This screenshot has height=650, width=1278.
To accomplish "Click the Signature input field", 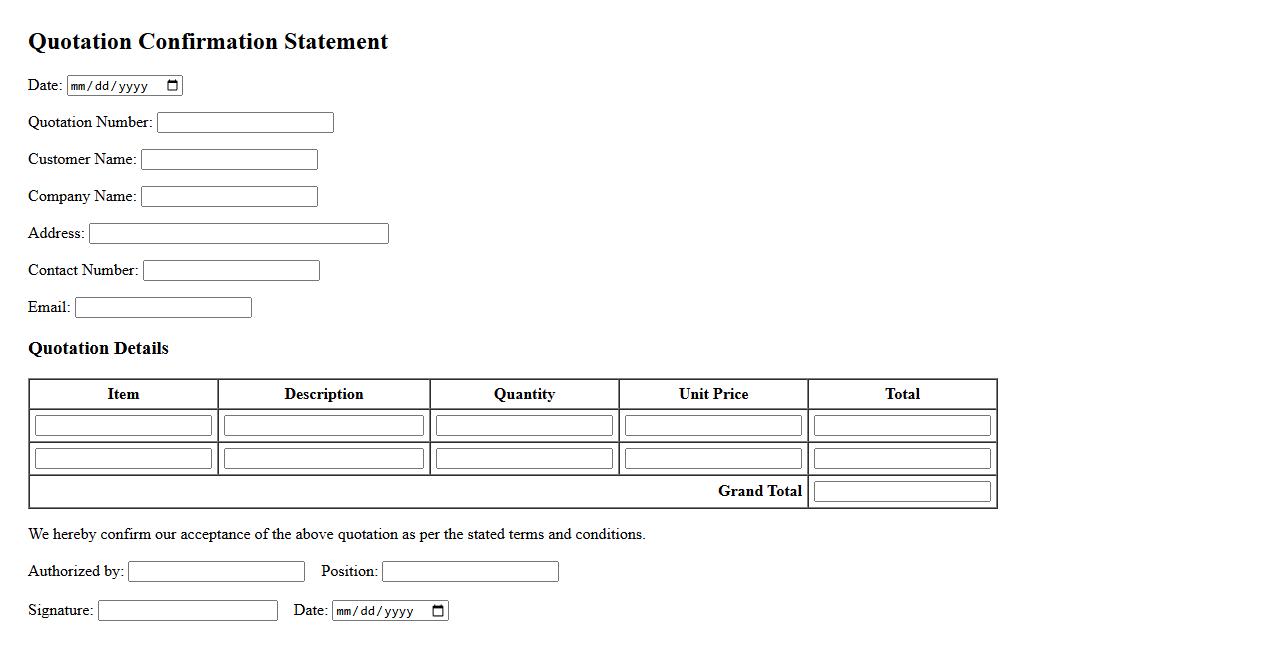I will pyautogui.click(x=187, y=611).
